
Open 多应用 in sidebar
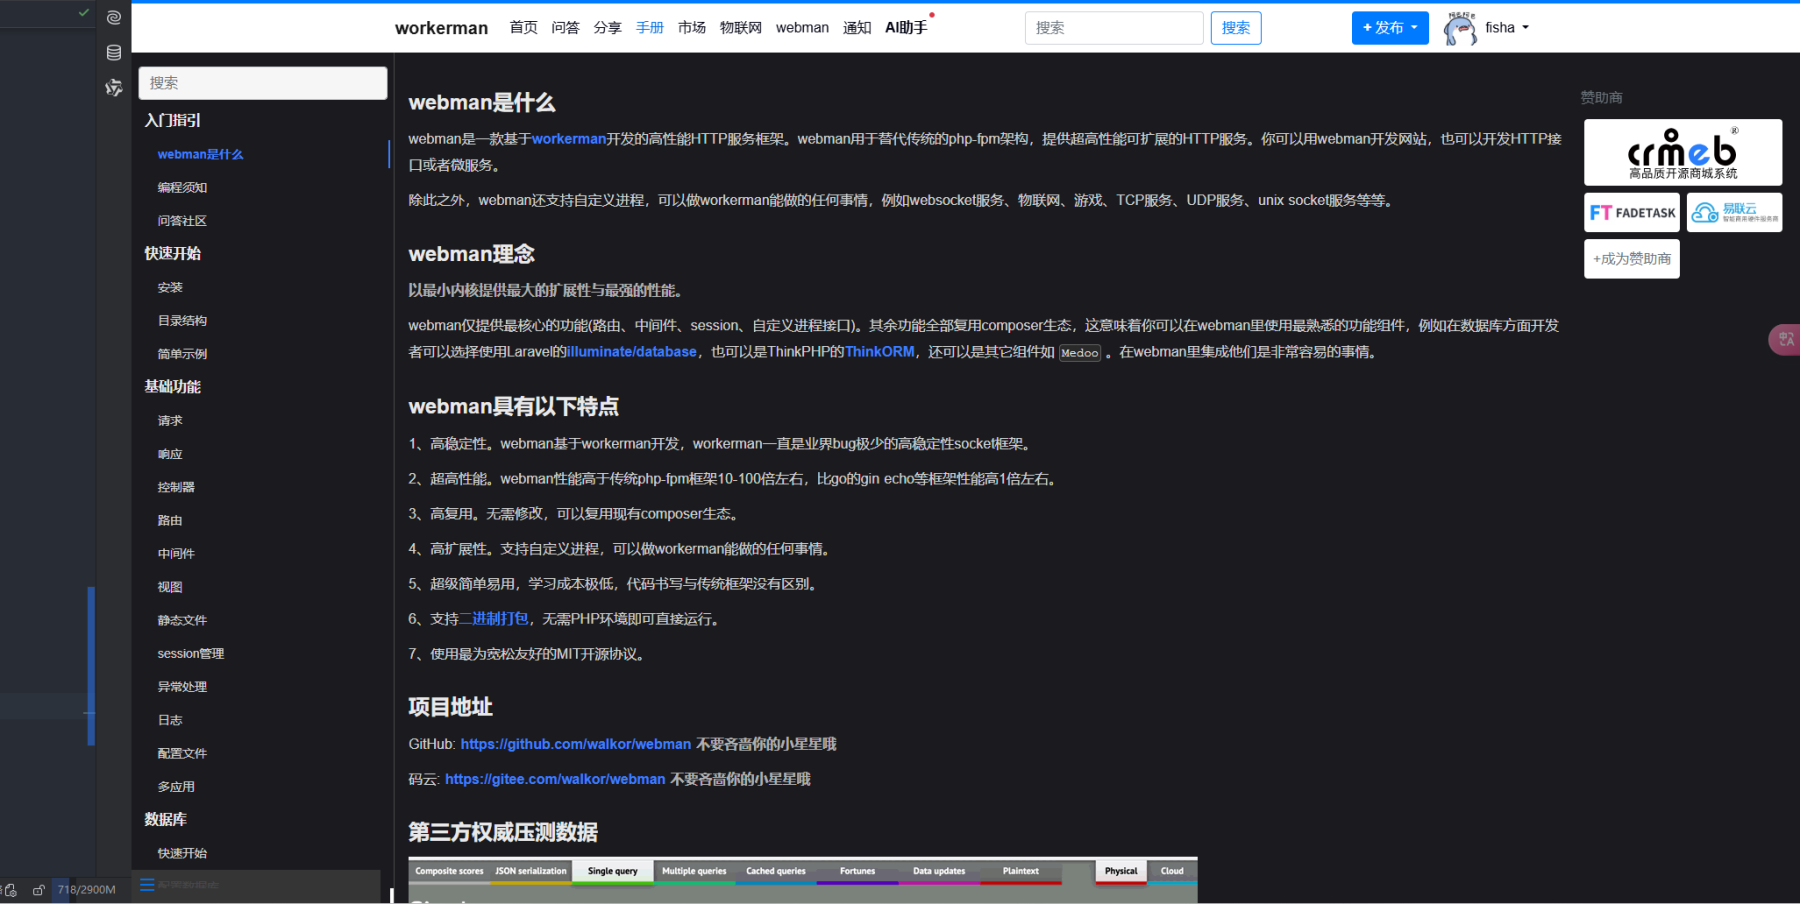coord(176,786)
